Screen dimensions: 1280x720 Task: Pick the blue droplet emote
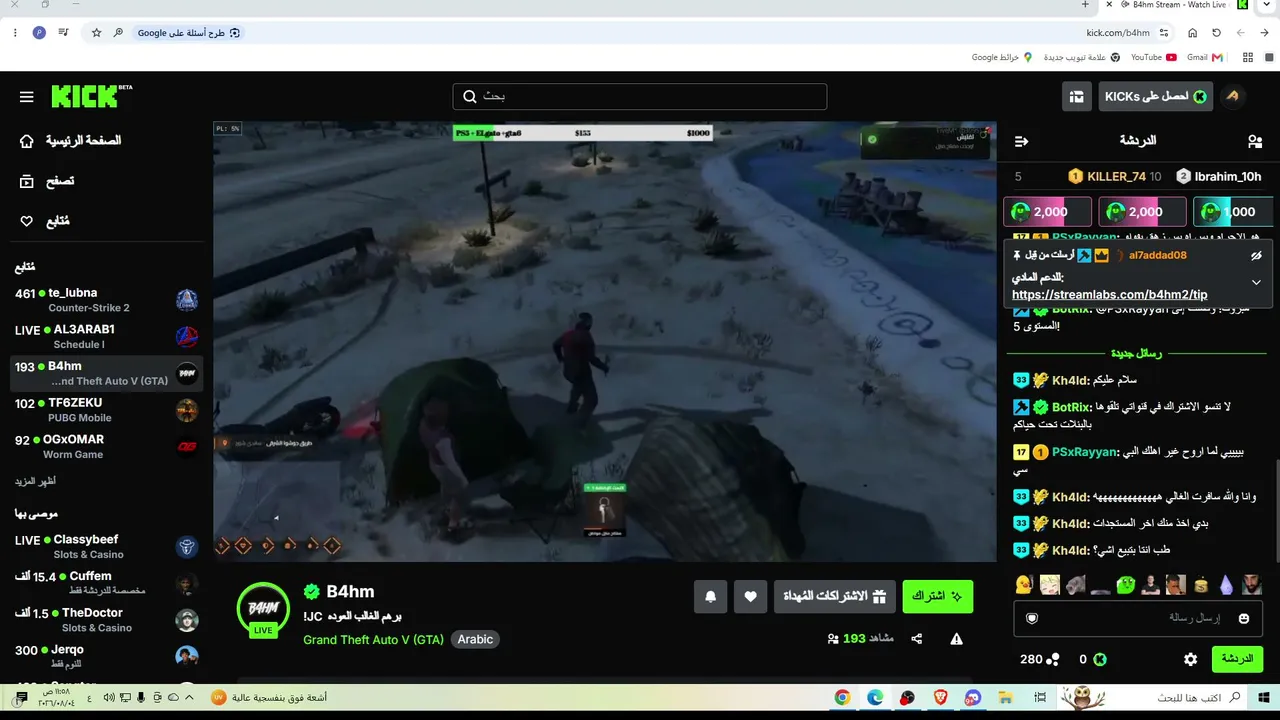1227,585
